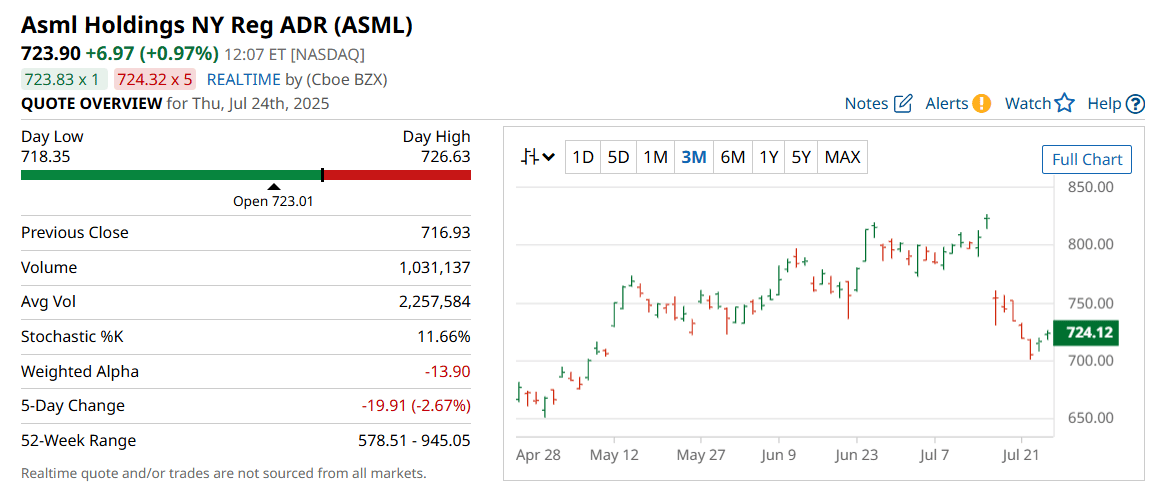Click the Open 723.01 marker triangle
Viewport: 1151px width, 495px height.
coord(273,187)
